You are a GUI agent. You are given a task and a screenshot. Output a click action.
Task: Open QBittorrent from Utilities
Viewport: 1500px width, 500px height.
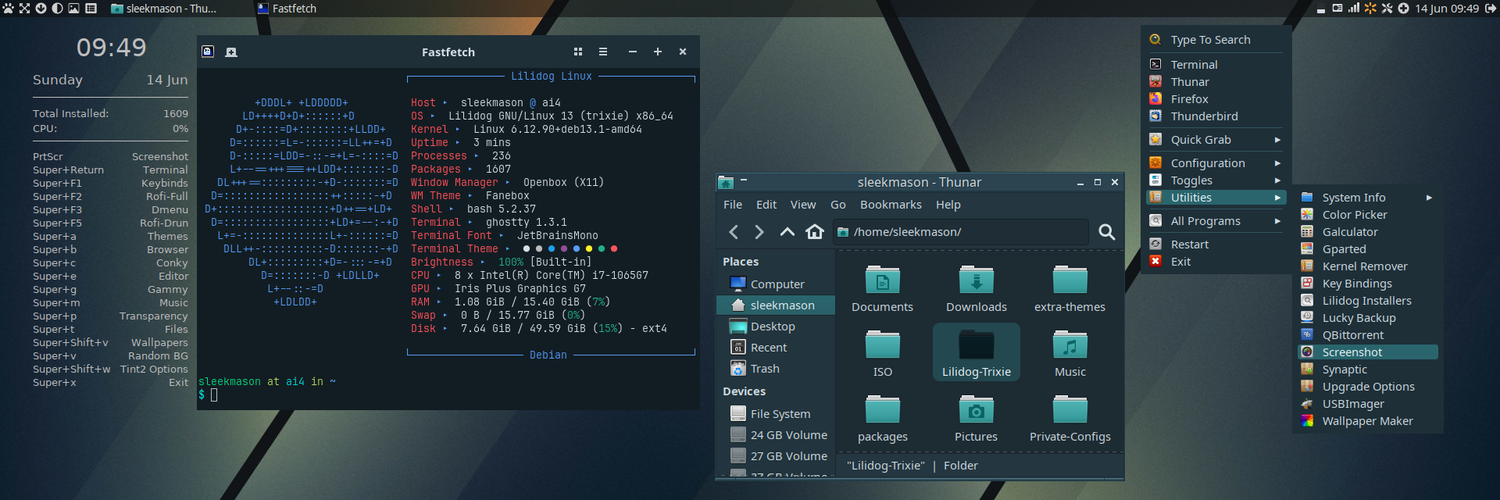click(1367, 335)
